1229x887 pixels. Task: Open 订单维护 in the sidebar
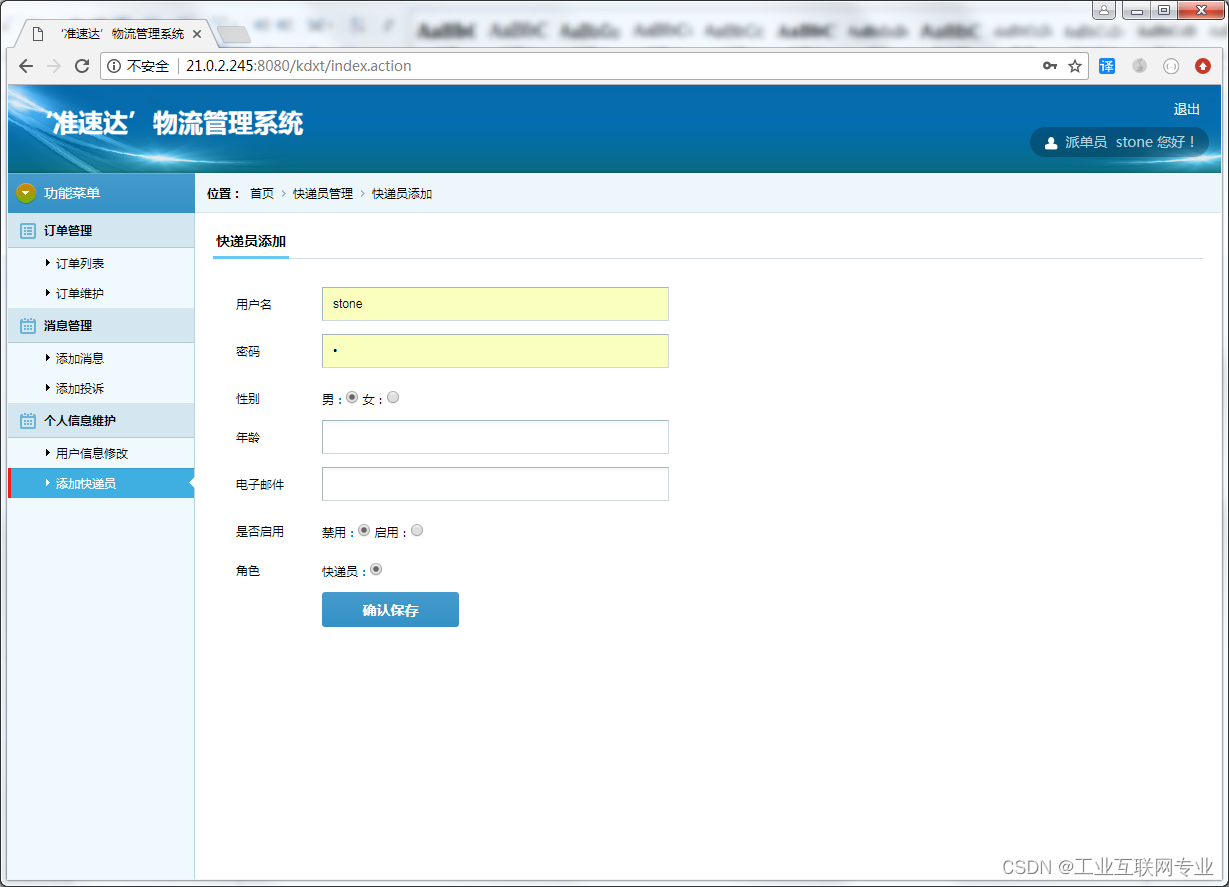click(x=80, y=294)
